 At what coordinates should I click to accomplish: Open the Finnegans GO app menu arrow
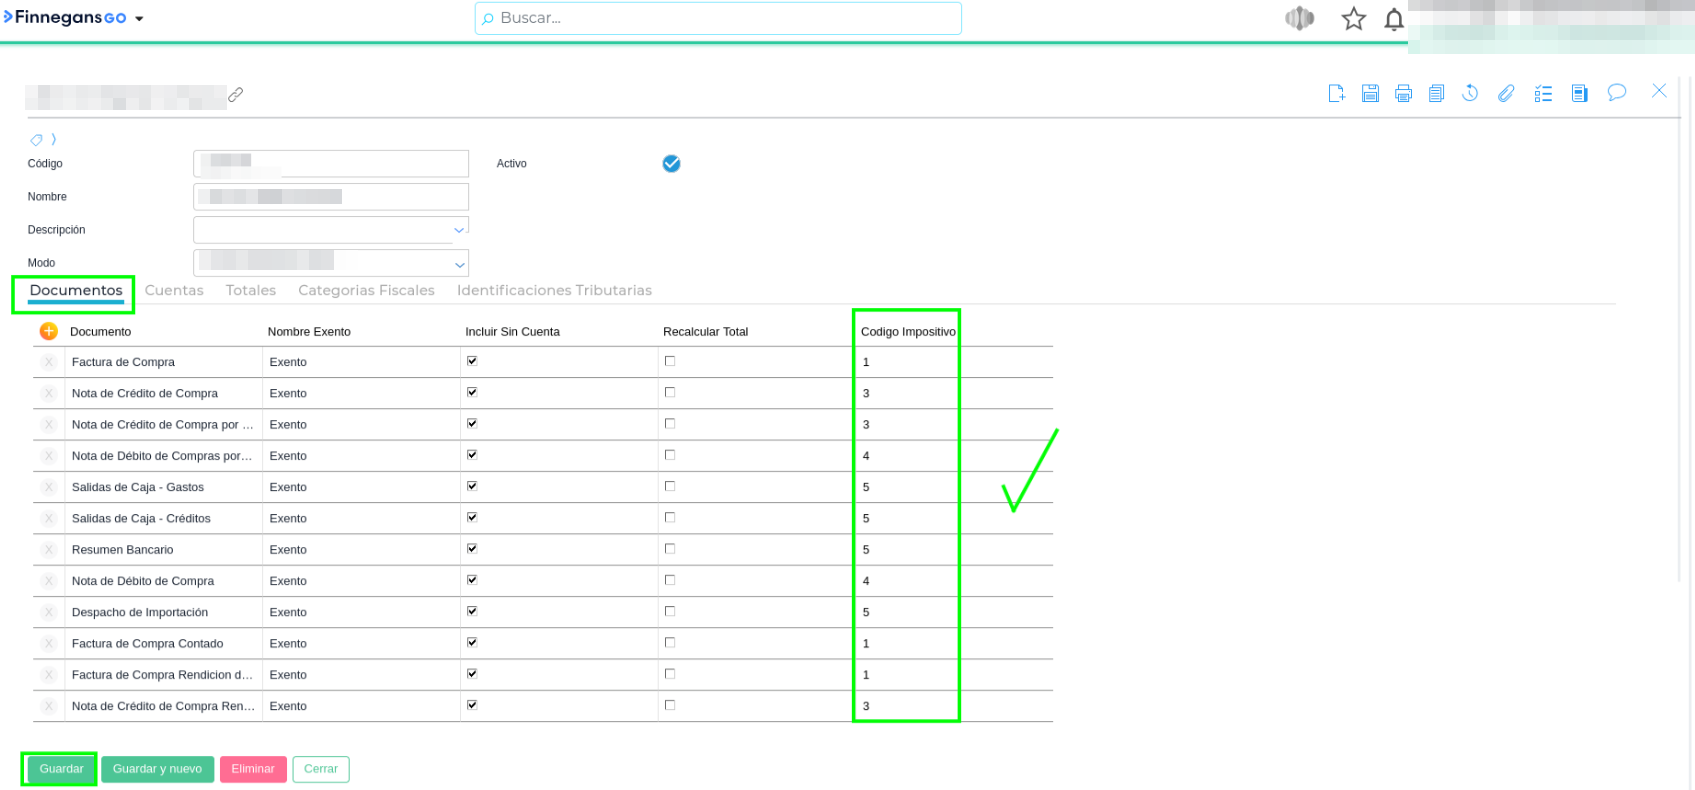[x=139, y=19]
